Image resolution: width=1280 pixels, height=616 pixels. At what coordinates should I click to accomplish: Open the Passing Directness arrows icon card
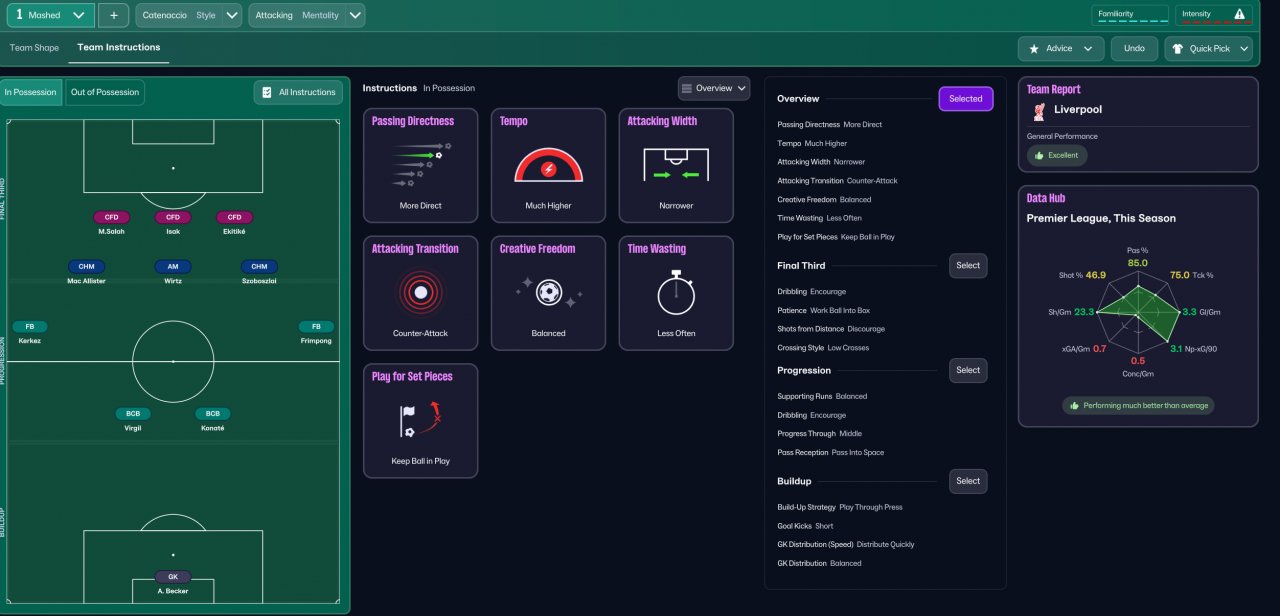coord(421,165)
